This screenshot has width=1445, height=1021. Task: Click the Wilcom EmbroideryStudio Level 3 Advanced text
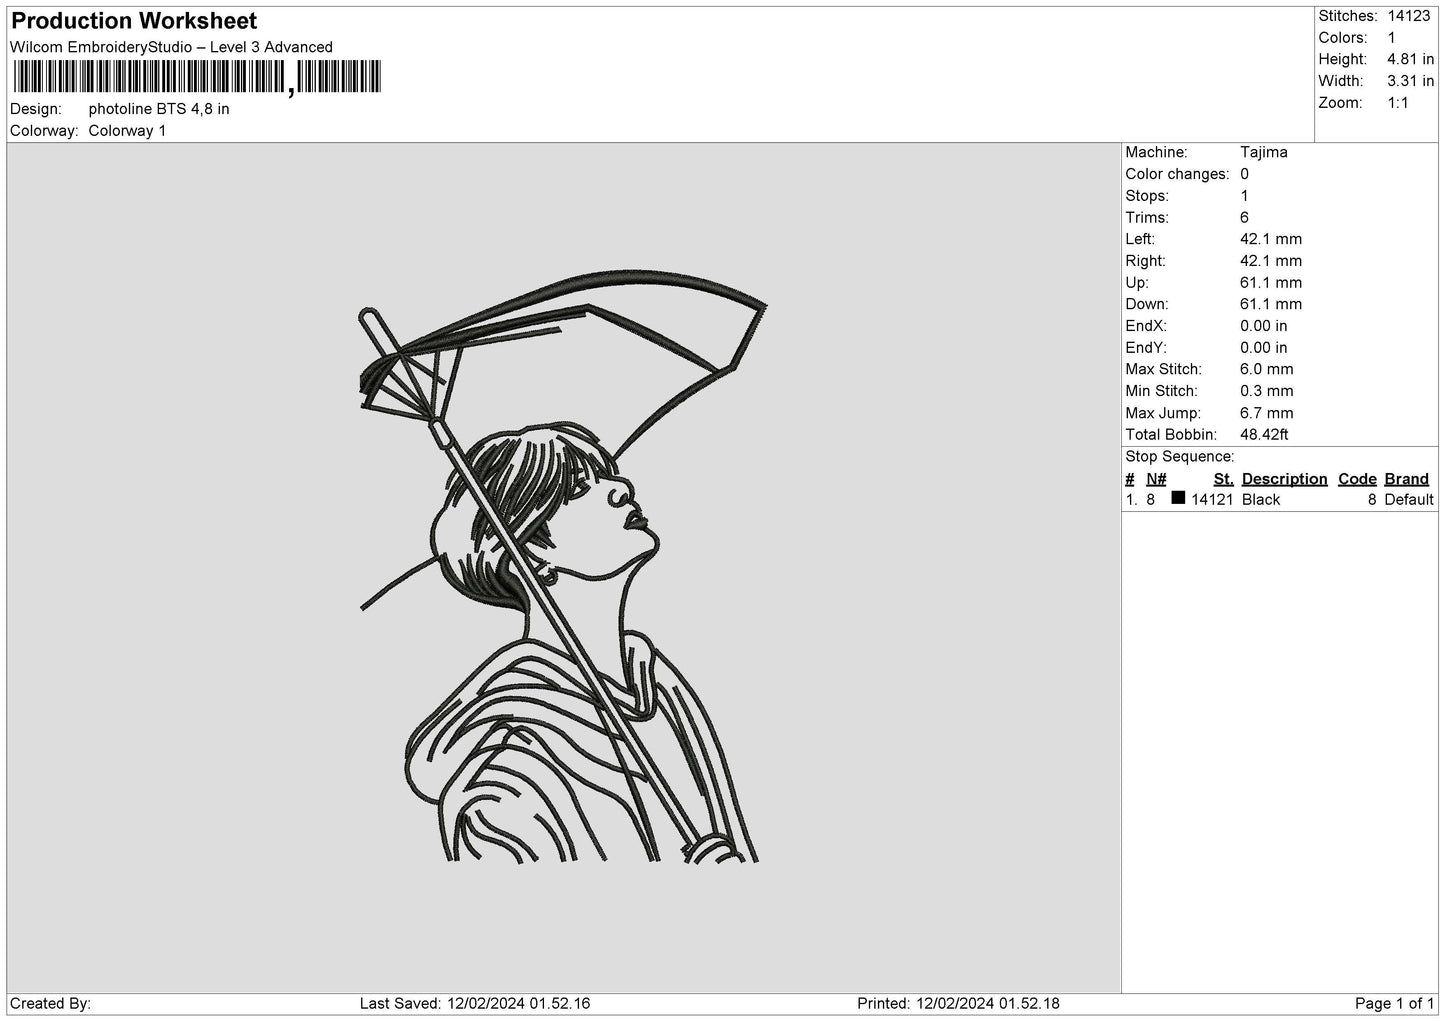(171, 47)
